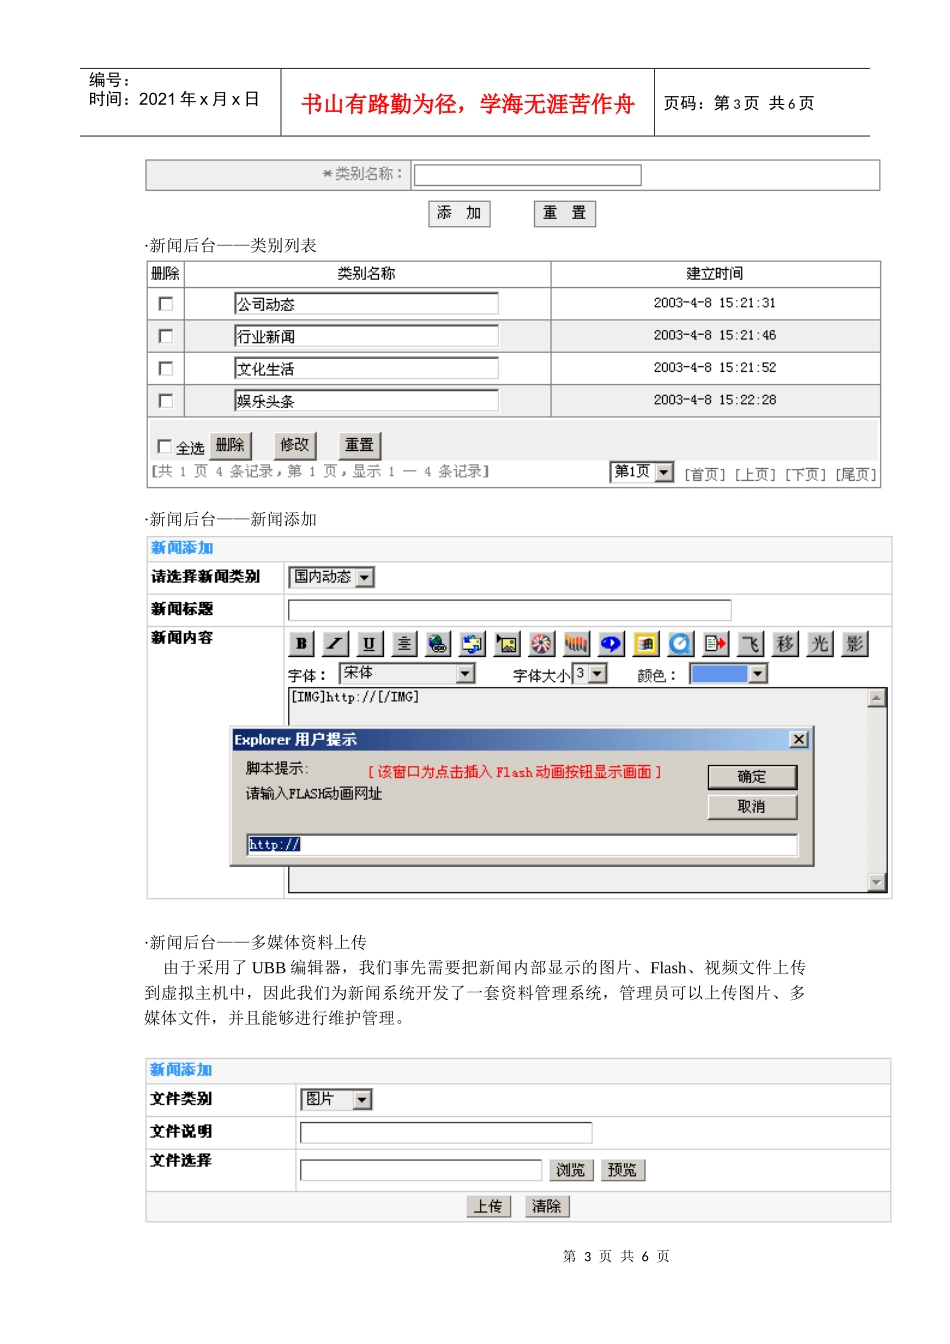This screenshot has width=950, height=1344.
Task: Tick the 全选 select-all checkbox
Action: [164, 447]
